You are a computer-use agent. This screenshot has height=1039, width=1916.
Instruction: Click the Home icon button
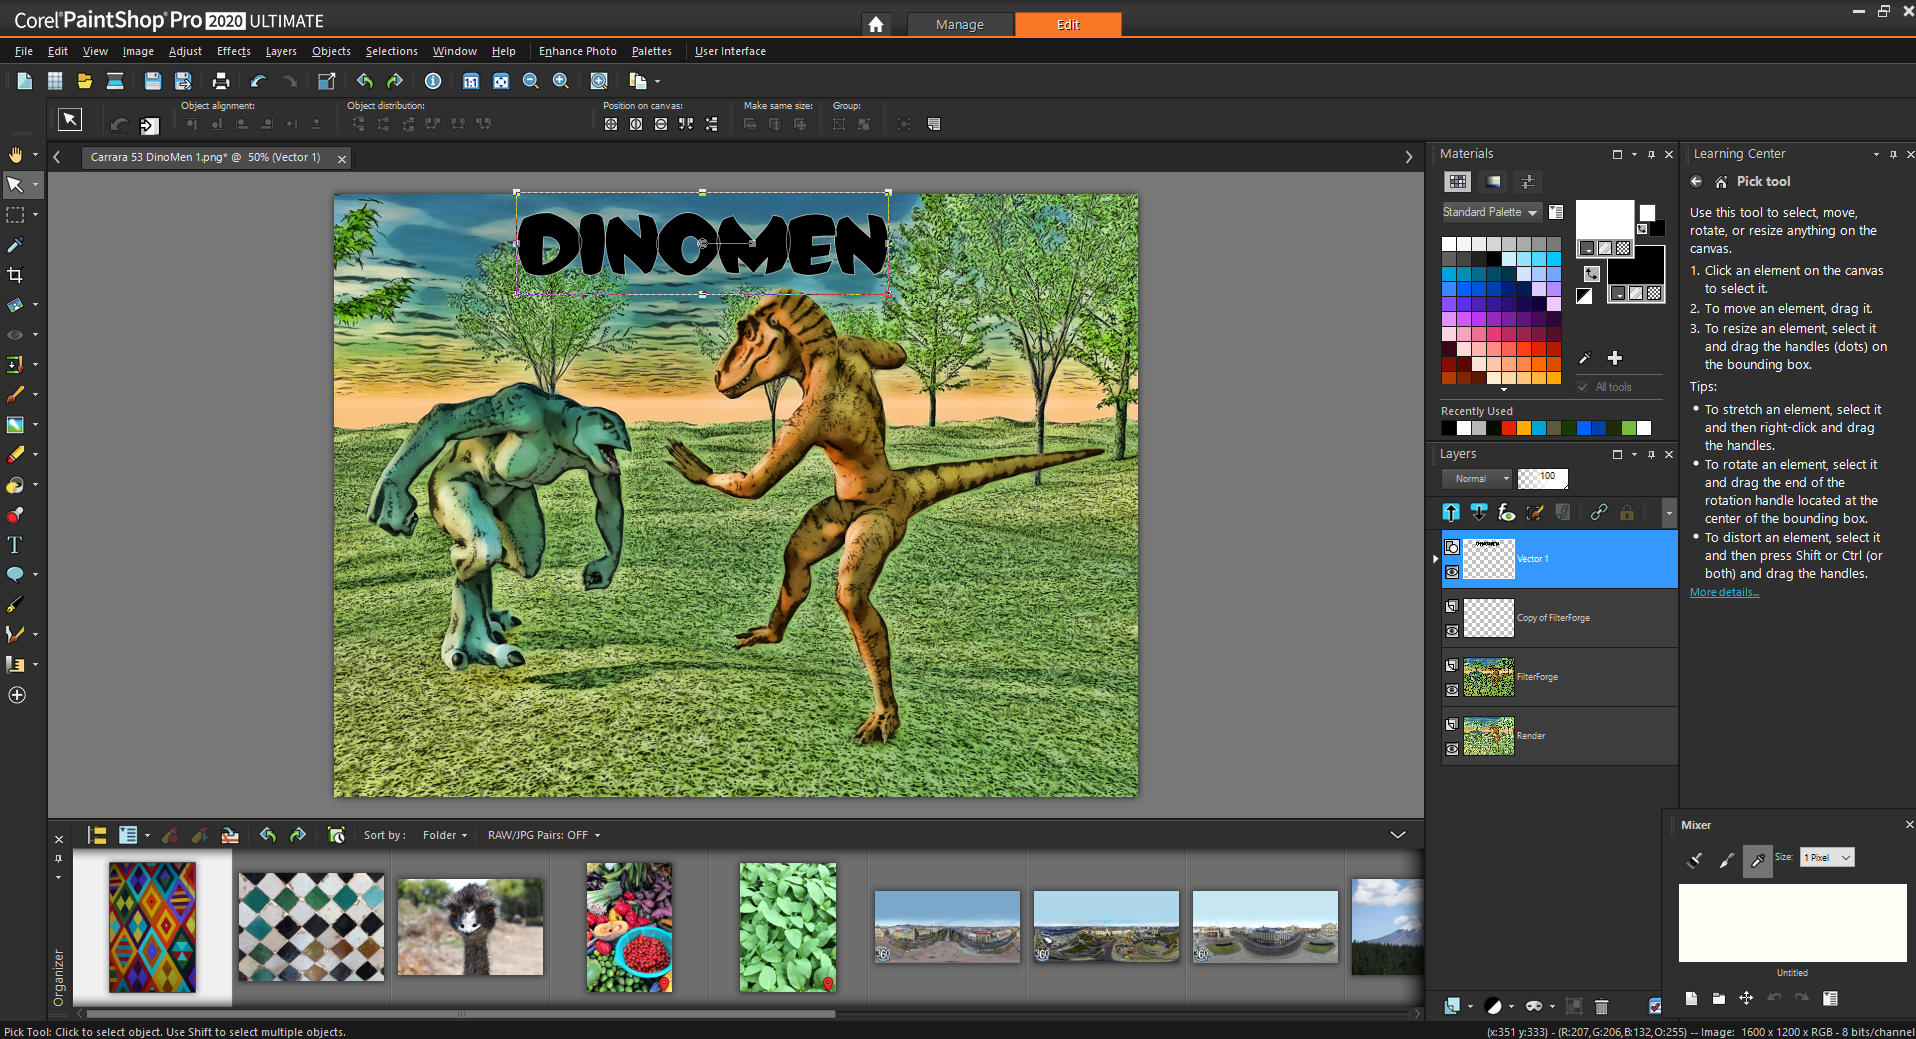[876, 24]
